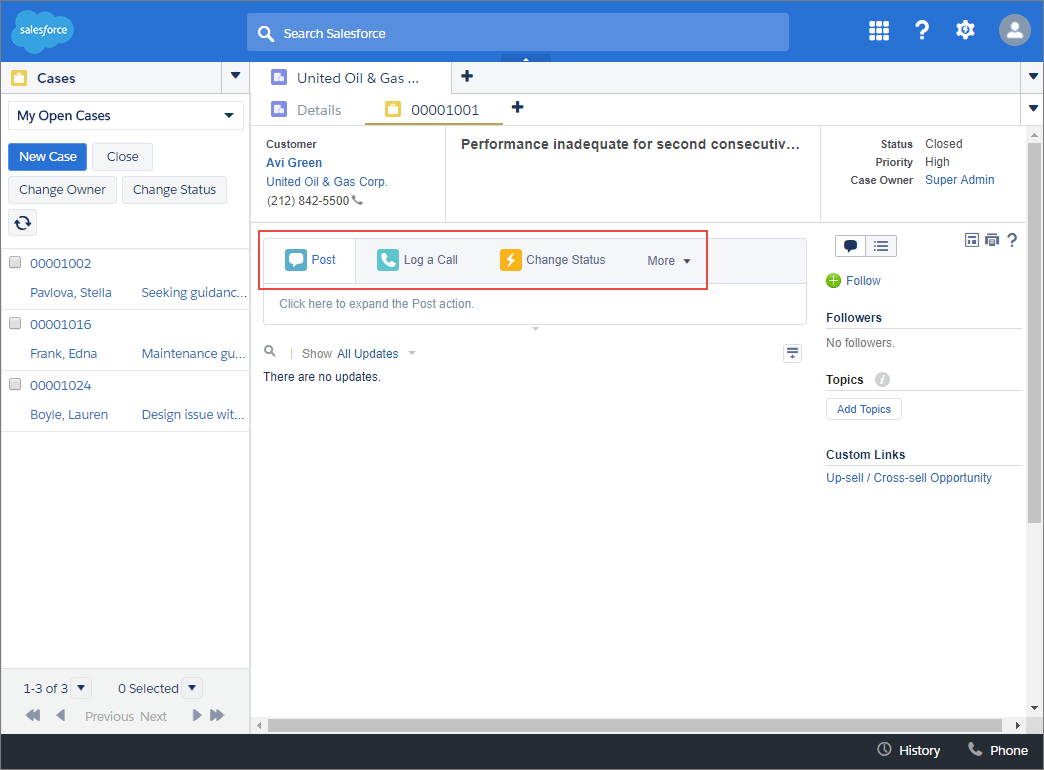Go to the first page of the list
1044x770 pixels.
pos(33,715)
